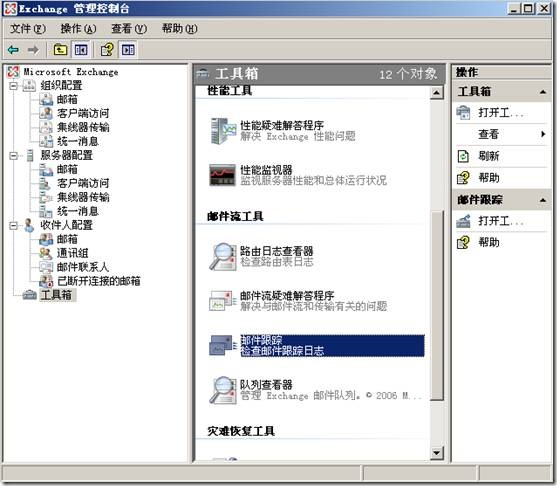
Task: Toggle the show/hide console tree icon
Action: 81,50
